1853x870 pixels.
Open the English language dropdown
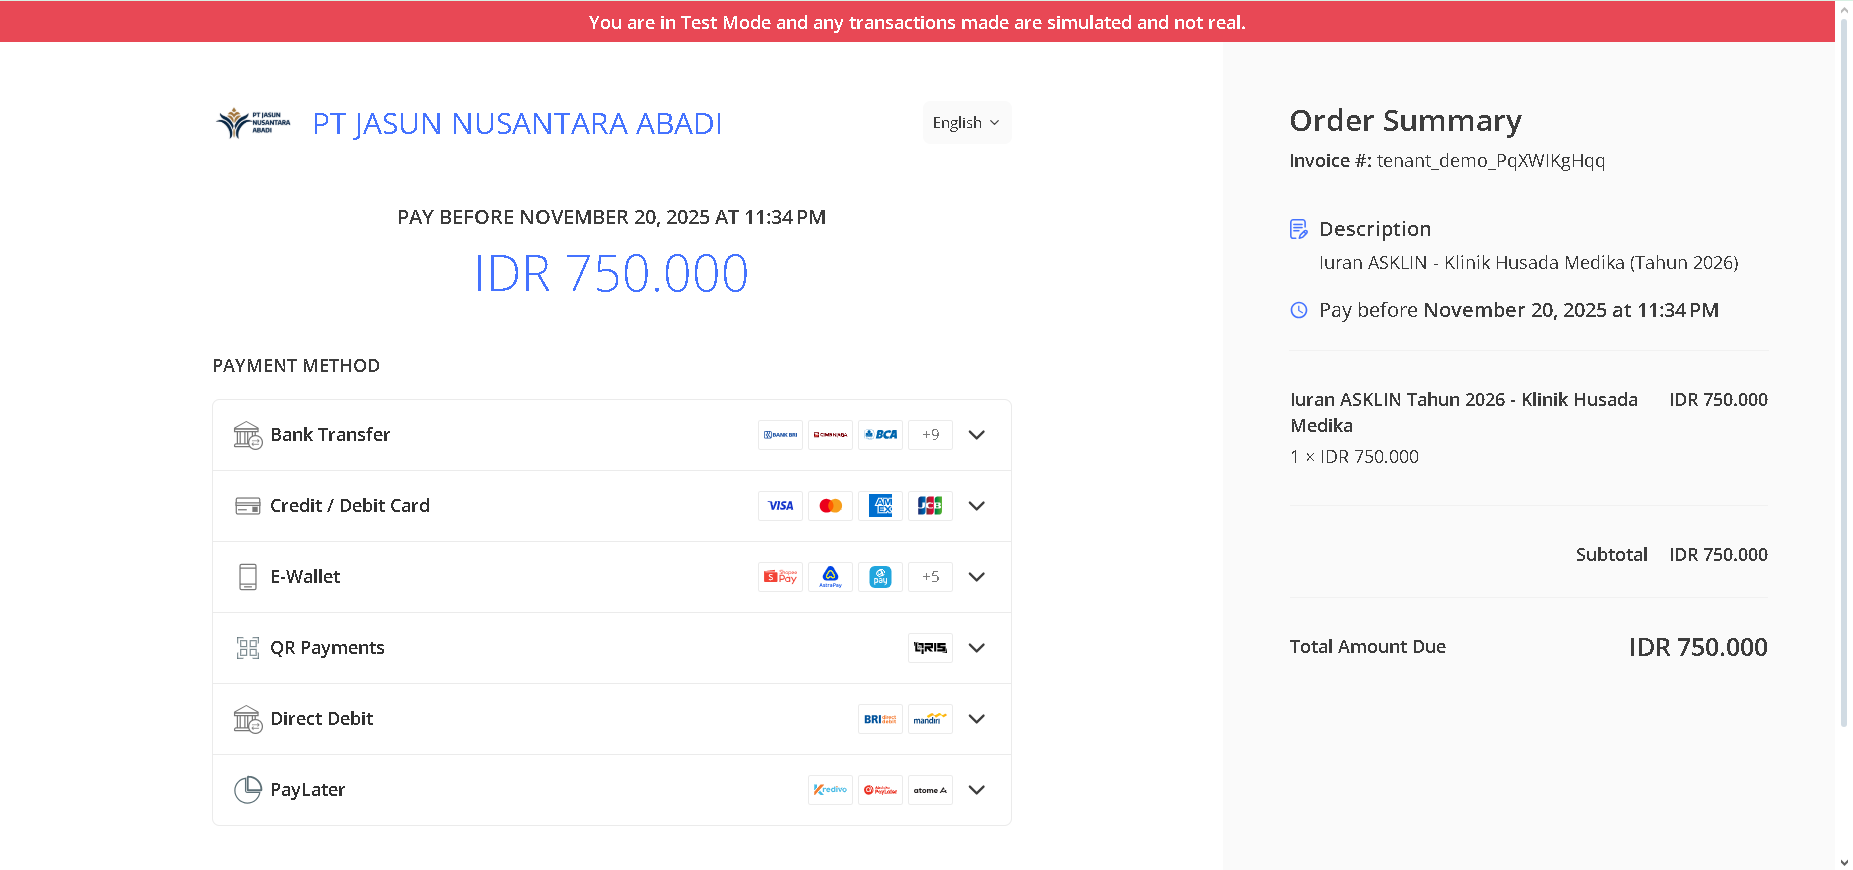(x=966, y=123)
